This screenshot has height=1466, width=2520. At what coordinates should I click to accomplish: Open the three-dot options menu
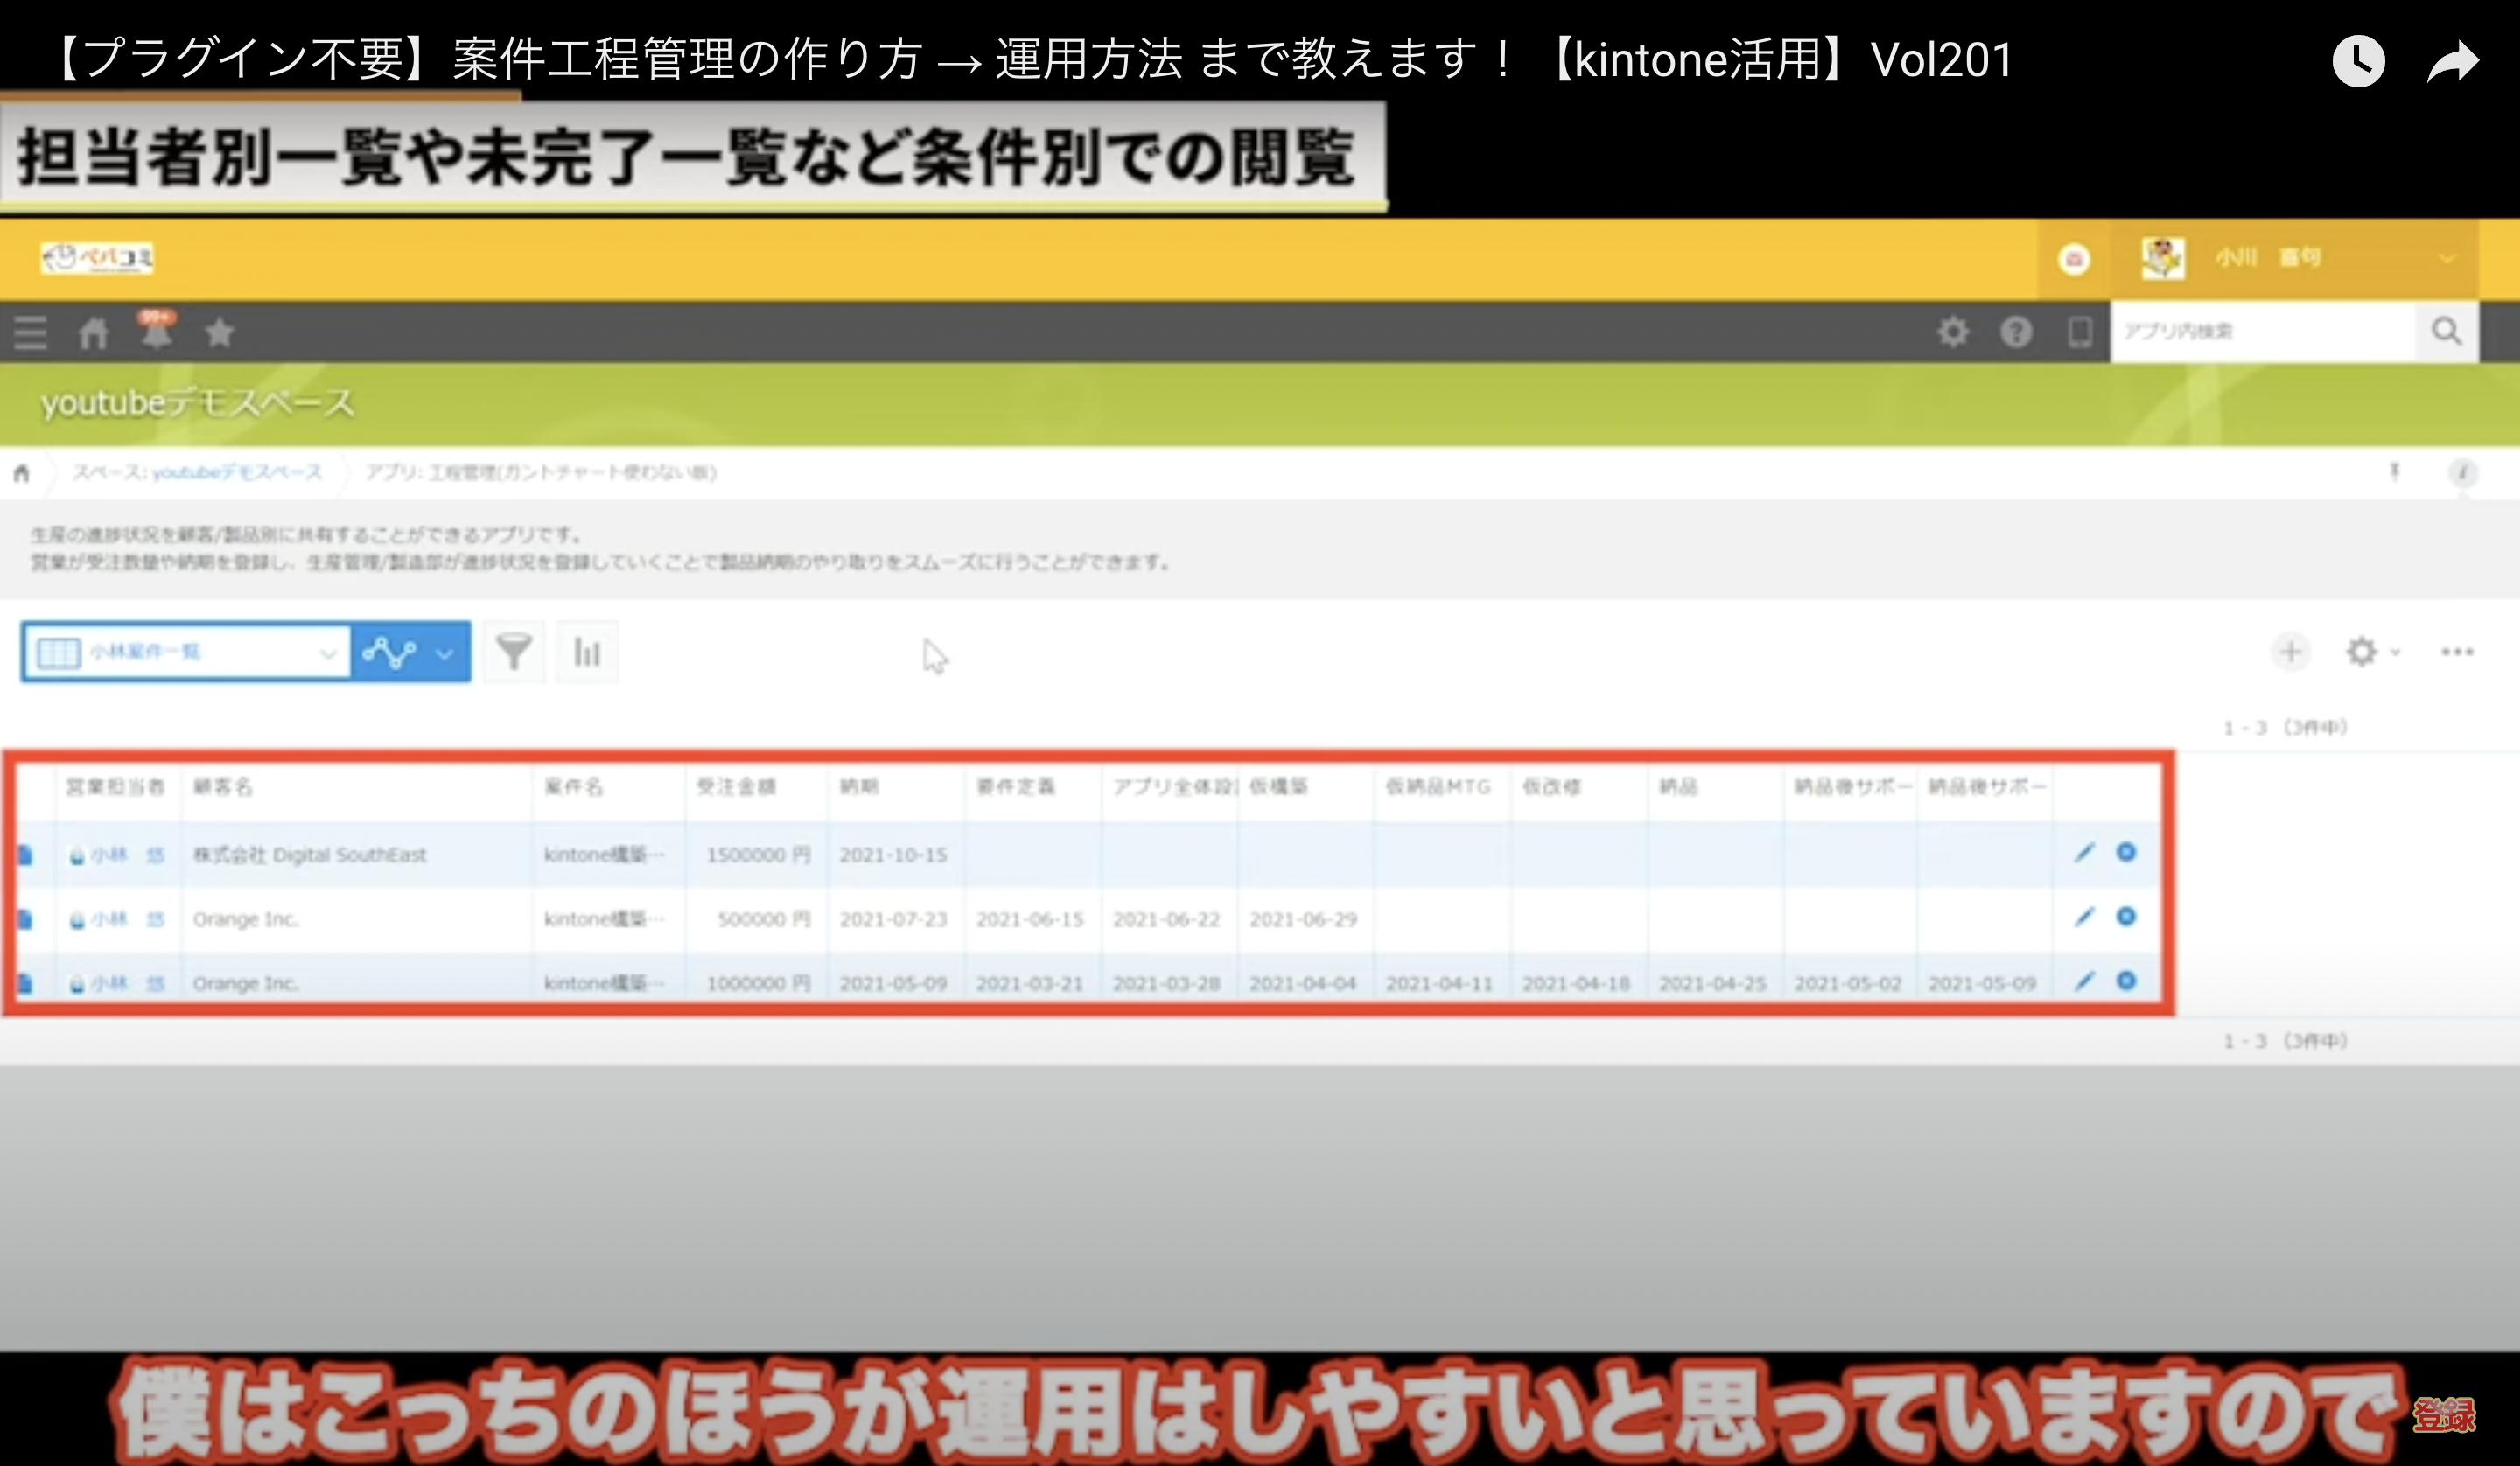[2457, 652]
